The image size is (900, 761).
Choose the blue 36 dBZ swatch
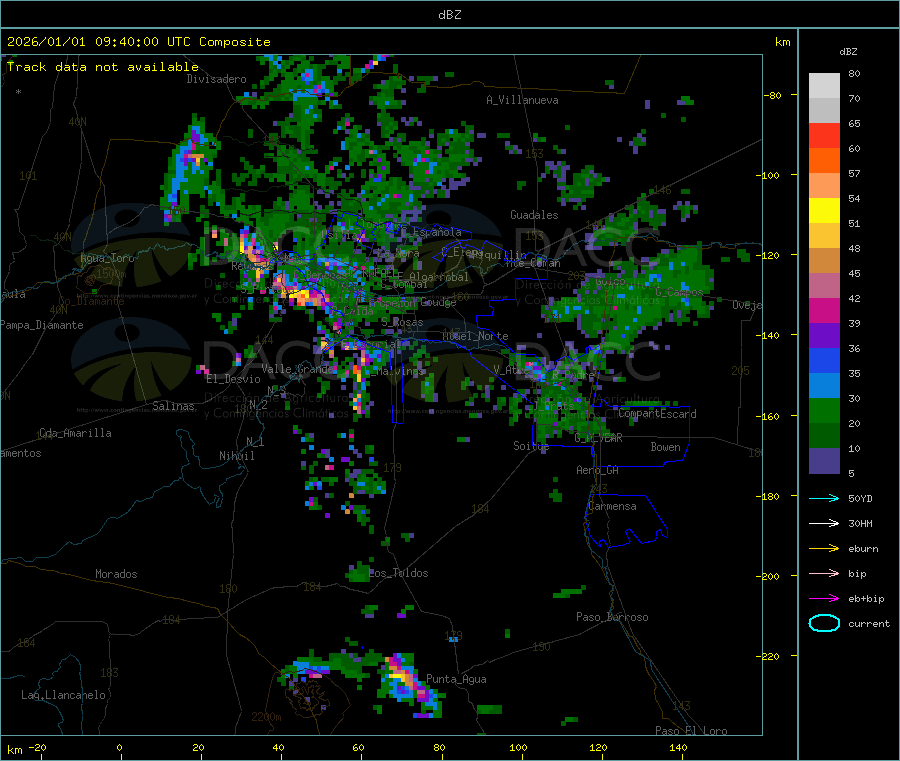click(x=824, y=360)
